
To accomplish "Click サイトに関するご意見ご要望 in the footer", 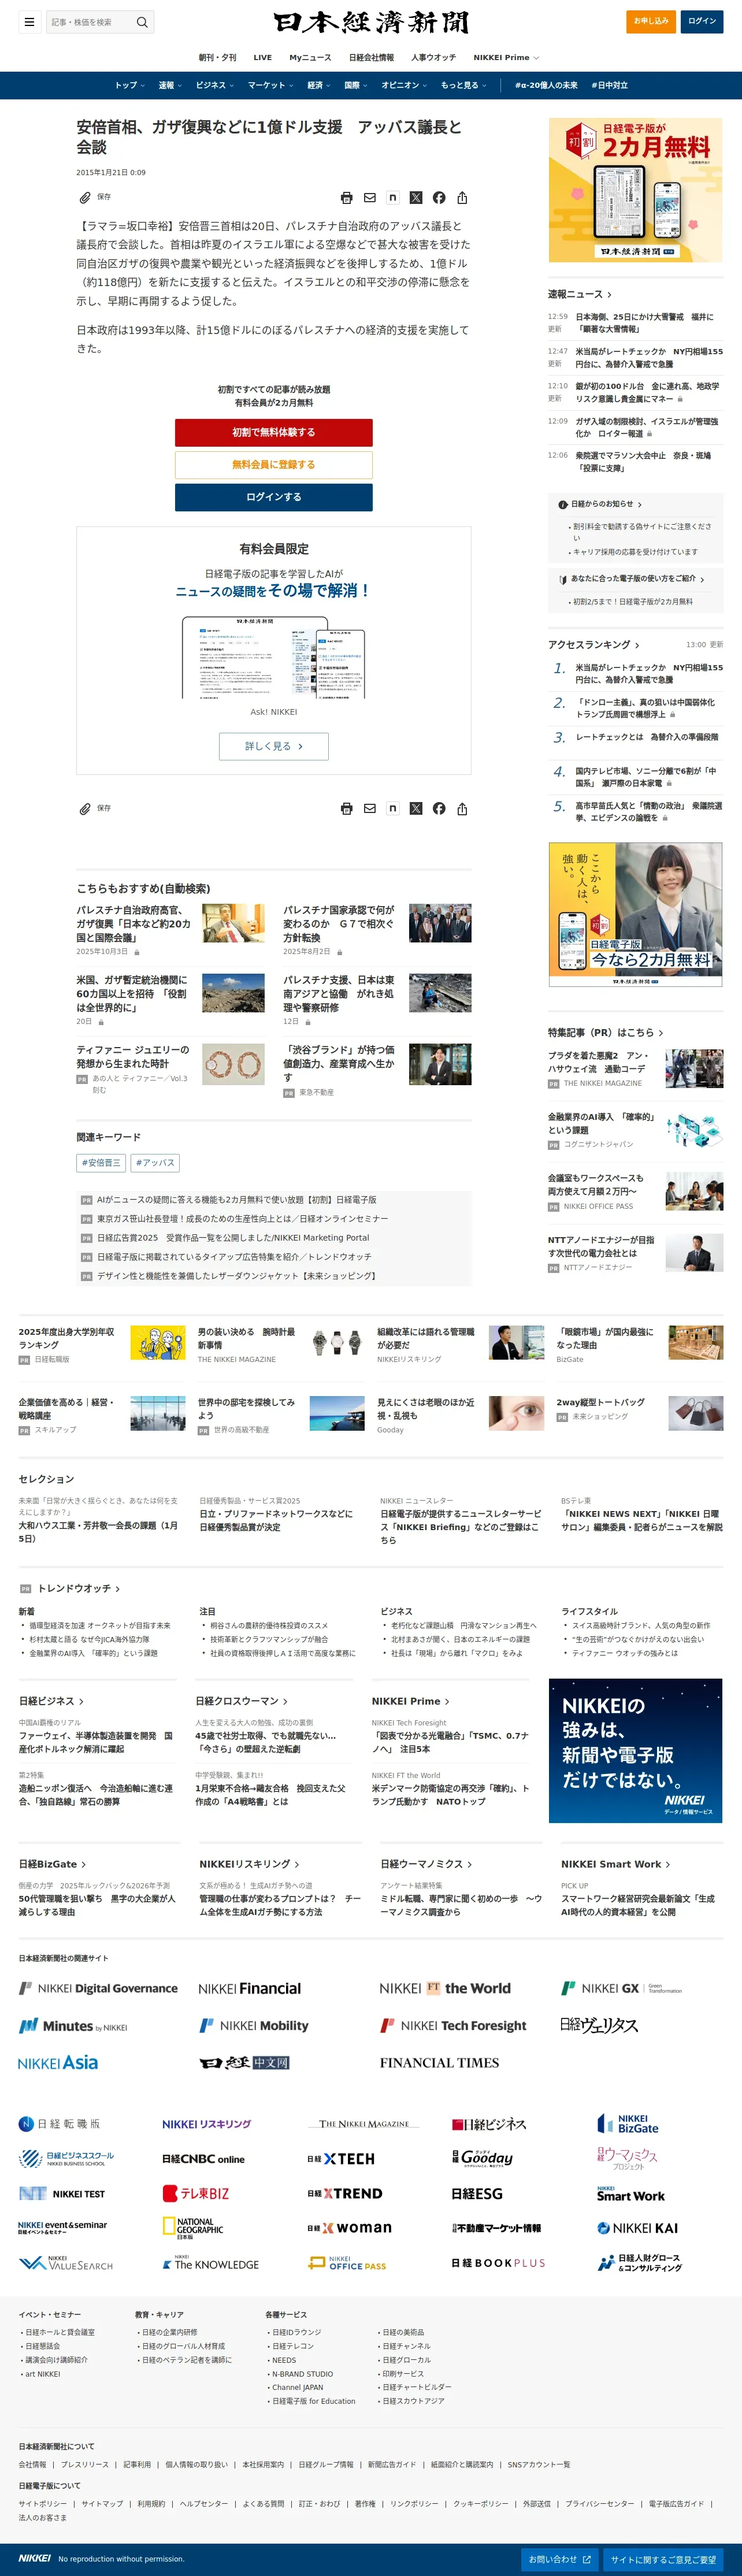I will [663, 2559].
